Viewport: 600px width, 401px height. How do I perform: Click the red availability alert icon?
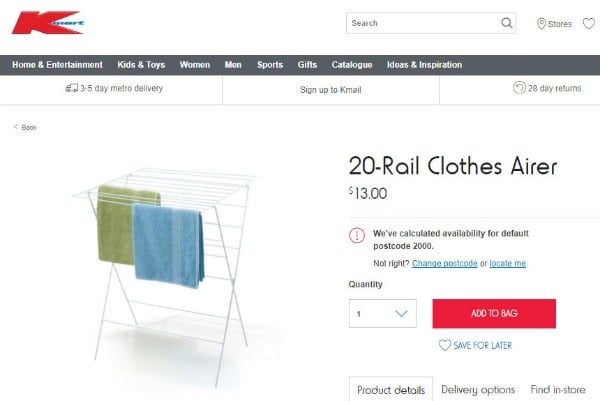357,235
